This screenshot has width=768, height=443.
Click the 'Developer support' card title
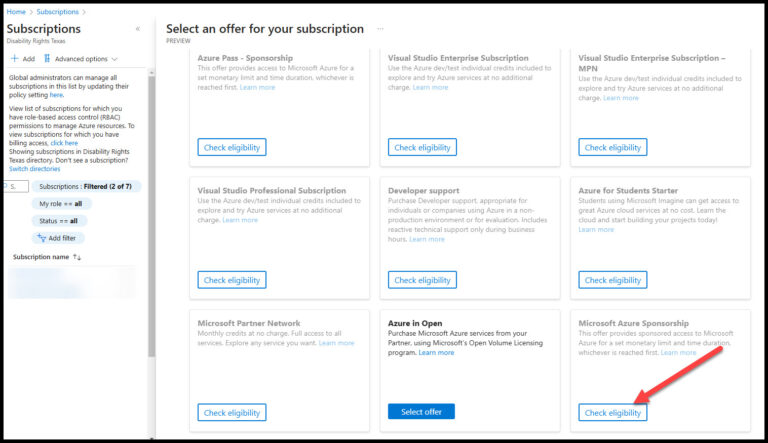[x=424, y=191]
